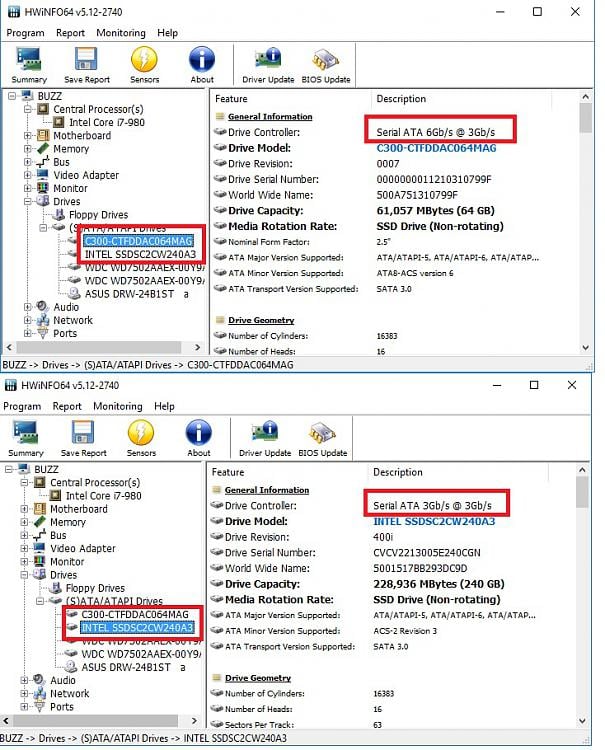Viewport: 605px width, 750px height.
Task: Minimize the bottom HWiNFO64 window
Action: [x=497, y=385]
